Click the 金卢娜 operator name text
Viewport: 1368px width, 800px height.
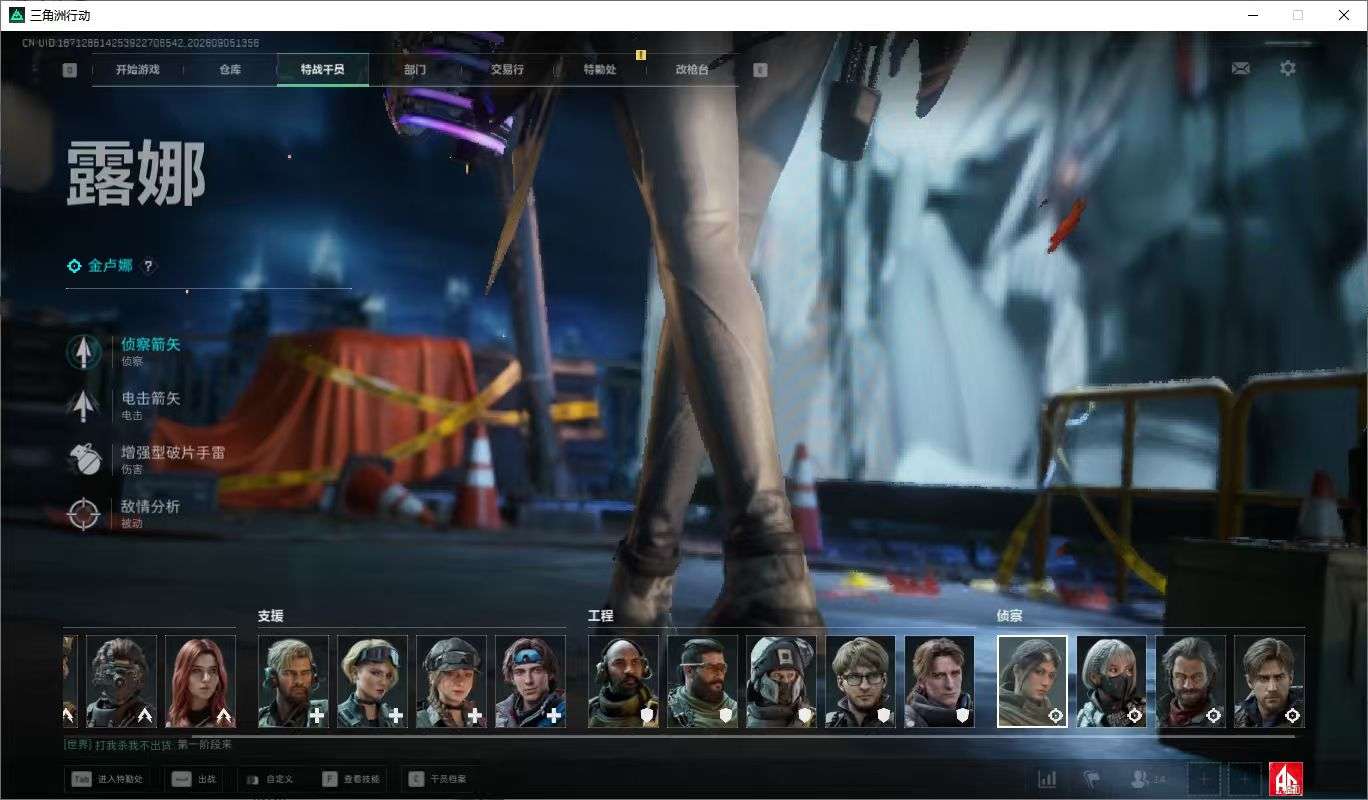pos(110,266)
